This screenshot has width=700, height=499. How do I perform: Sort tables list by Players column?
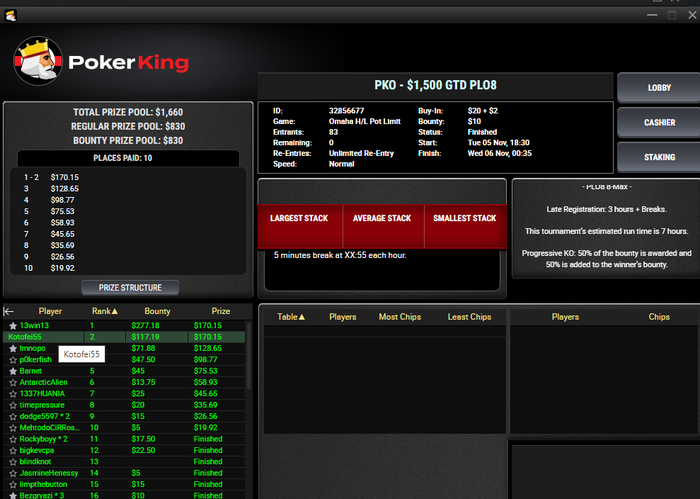[342, 317]
